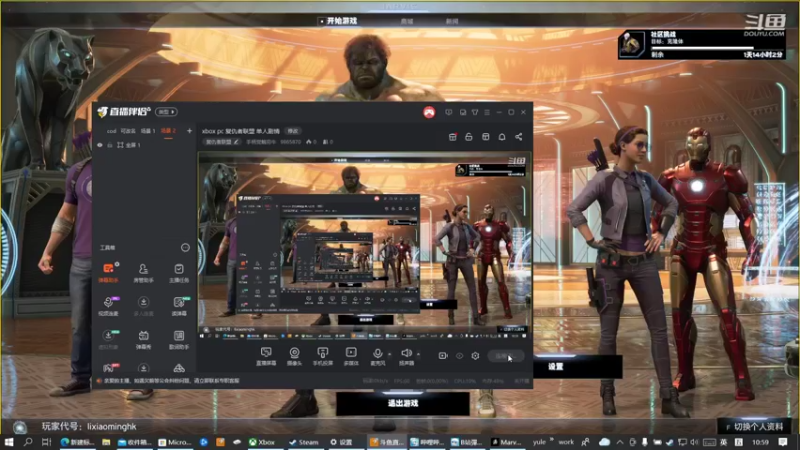
Task: Open the 设置 settings taskbar item
Action: (341, 442)
